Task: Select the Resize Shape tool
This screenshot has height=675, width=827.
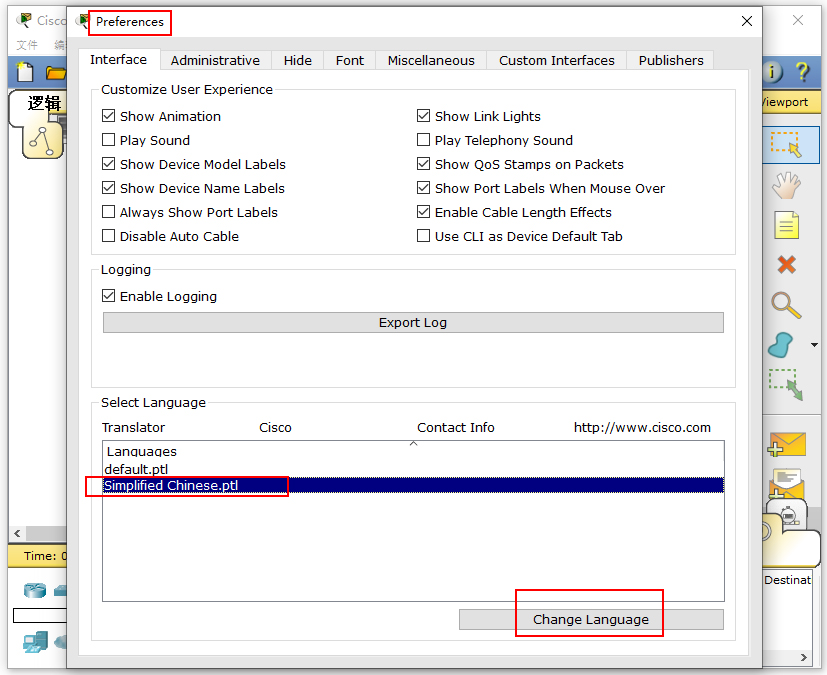Action: click(x=786, y=385)
